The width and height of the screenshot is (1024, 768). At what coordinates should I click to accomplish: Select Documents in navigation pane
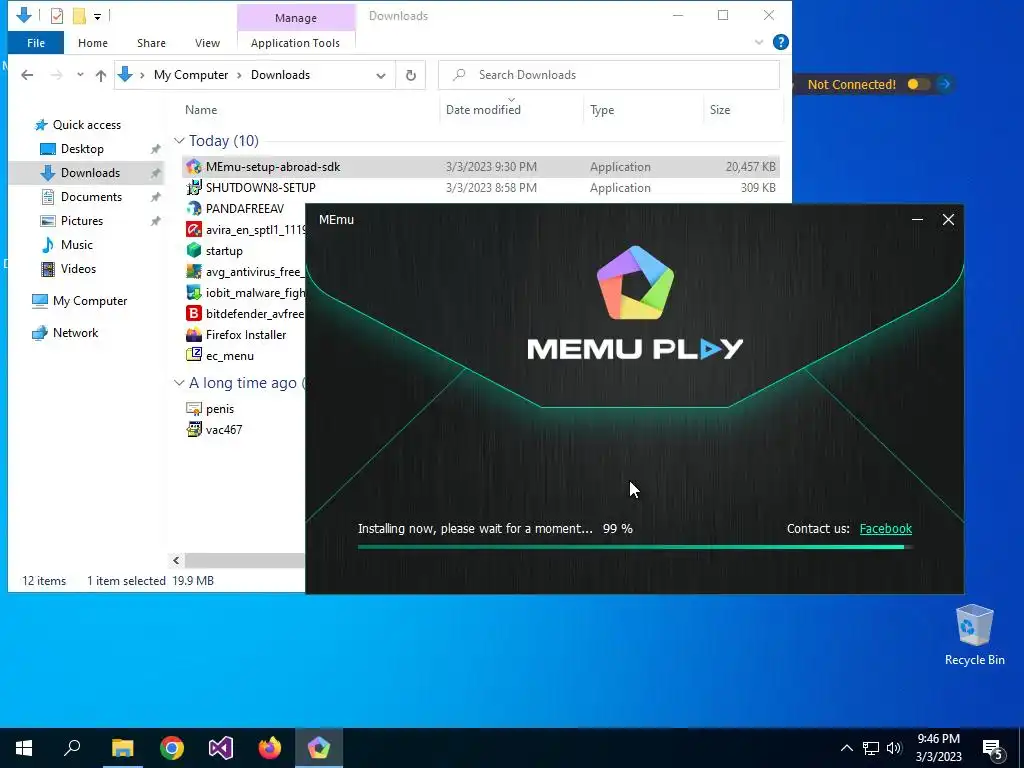tap(91, 197)
